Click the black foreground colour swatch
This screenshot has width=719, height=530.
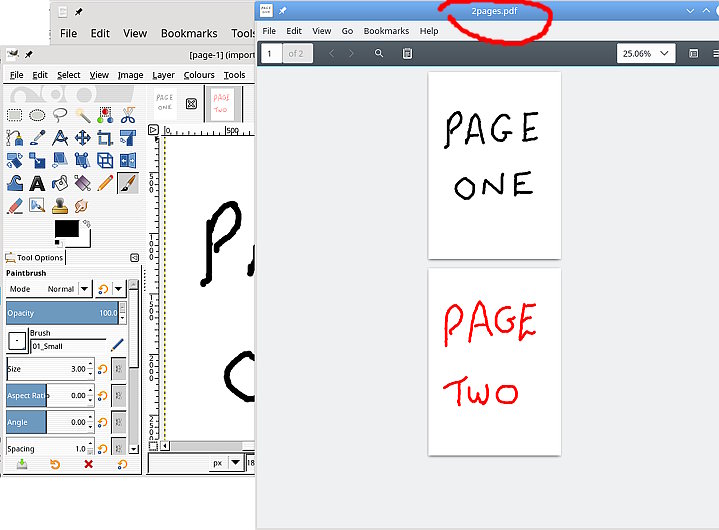(x=66, y=228)
